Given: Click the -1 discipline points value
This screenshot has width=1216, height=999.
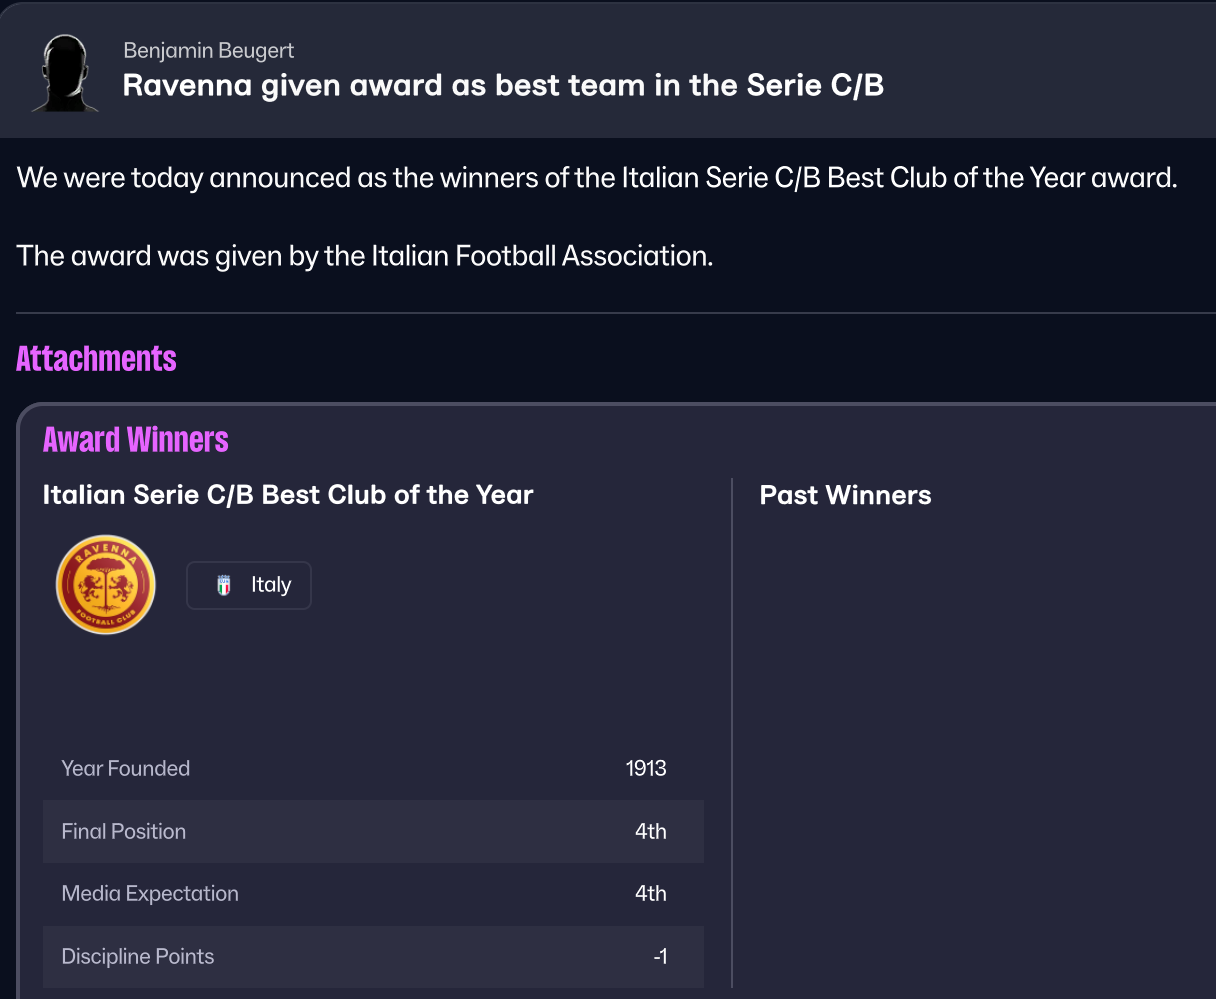Looking at the screenshot, I should [x=659, y=957].
